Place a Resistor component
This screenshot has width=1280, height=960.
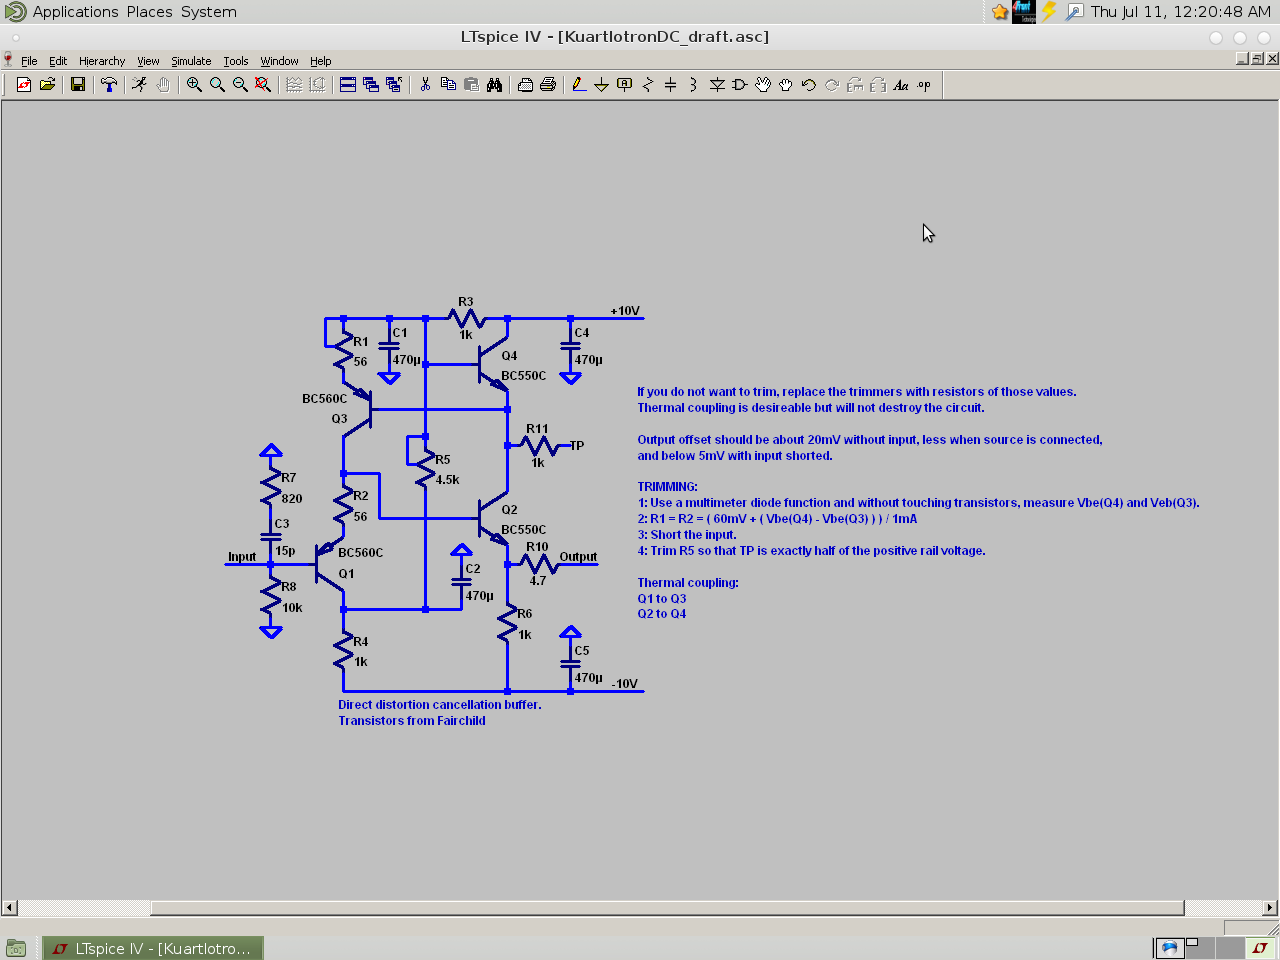(x=648, y=85)
